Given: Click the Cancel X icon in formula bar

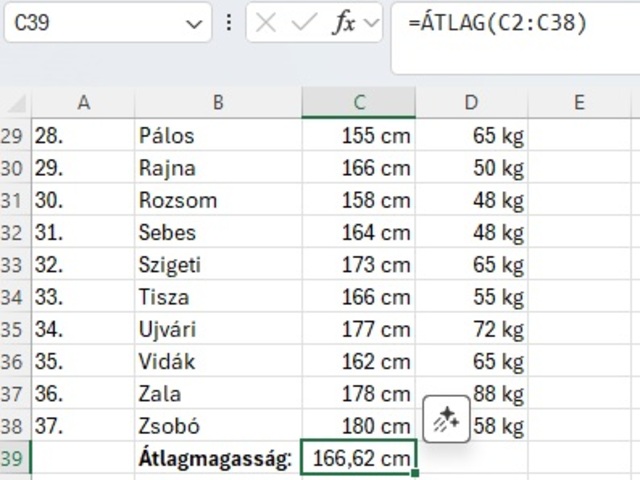Looking at the screenshot, I should [266, 23].
